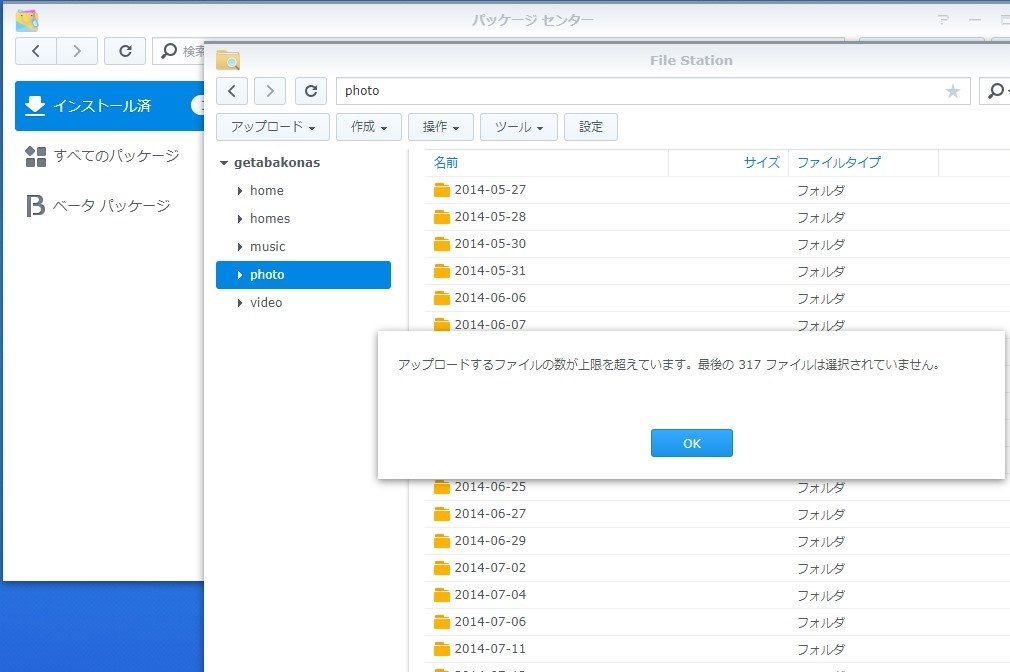Click the back arrow in File Station
Image resolution: width=1010 pixels, height=672 pixels.
pos(231,90)
